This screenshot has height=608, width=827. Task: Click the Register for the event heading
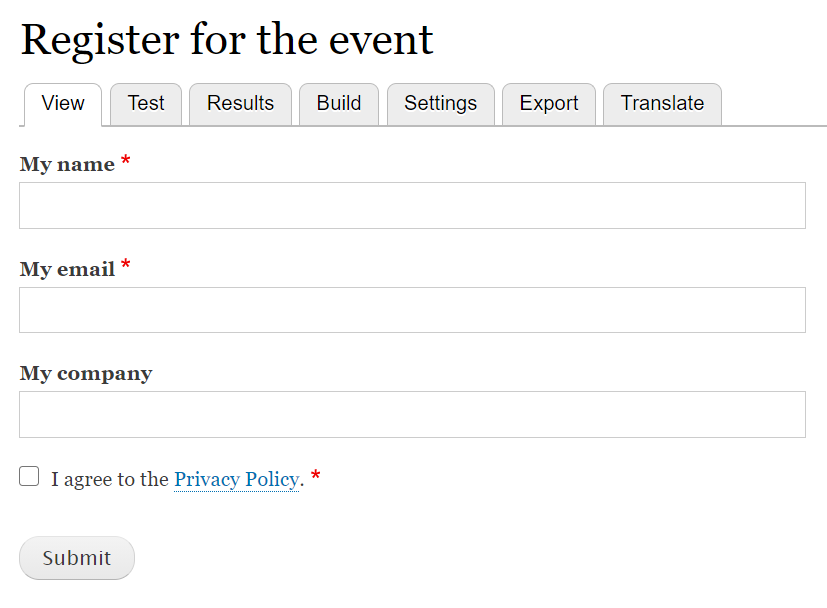tap(227, 40)
